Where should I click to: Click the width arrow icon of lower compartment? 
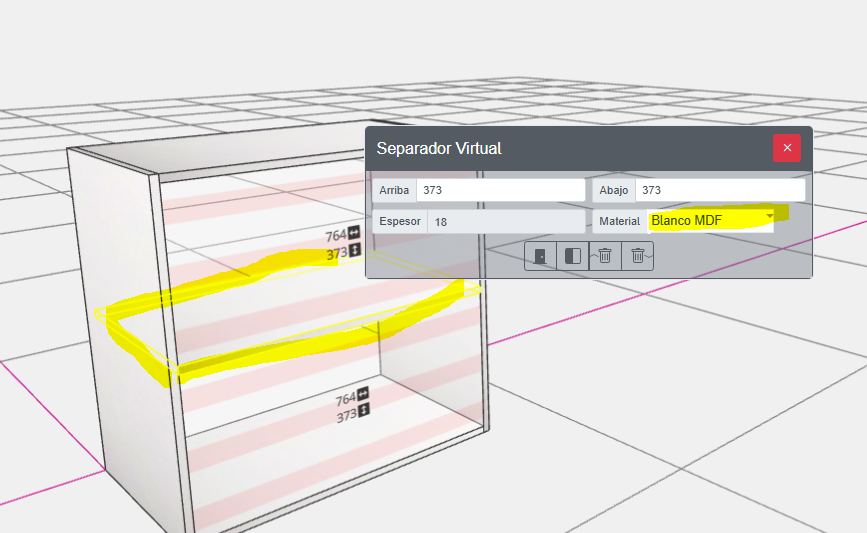click(363, 394)
